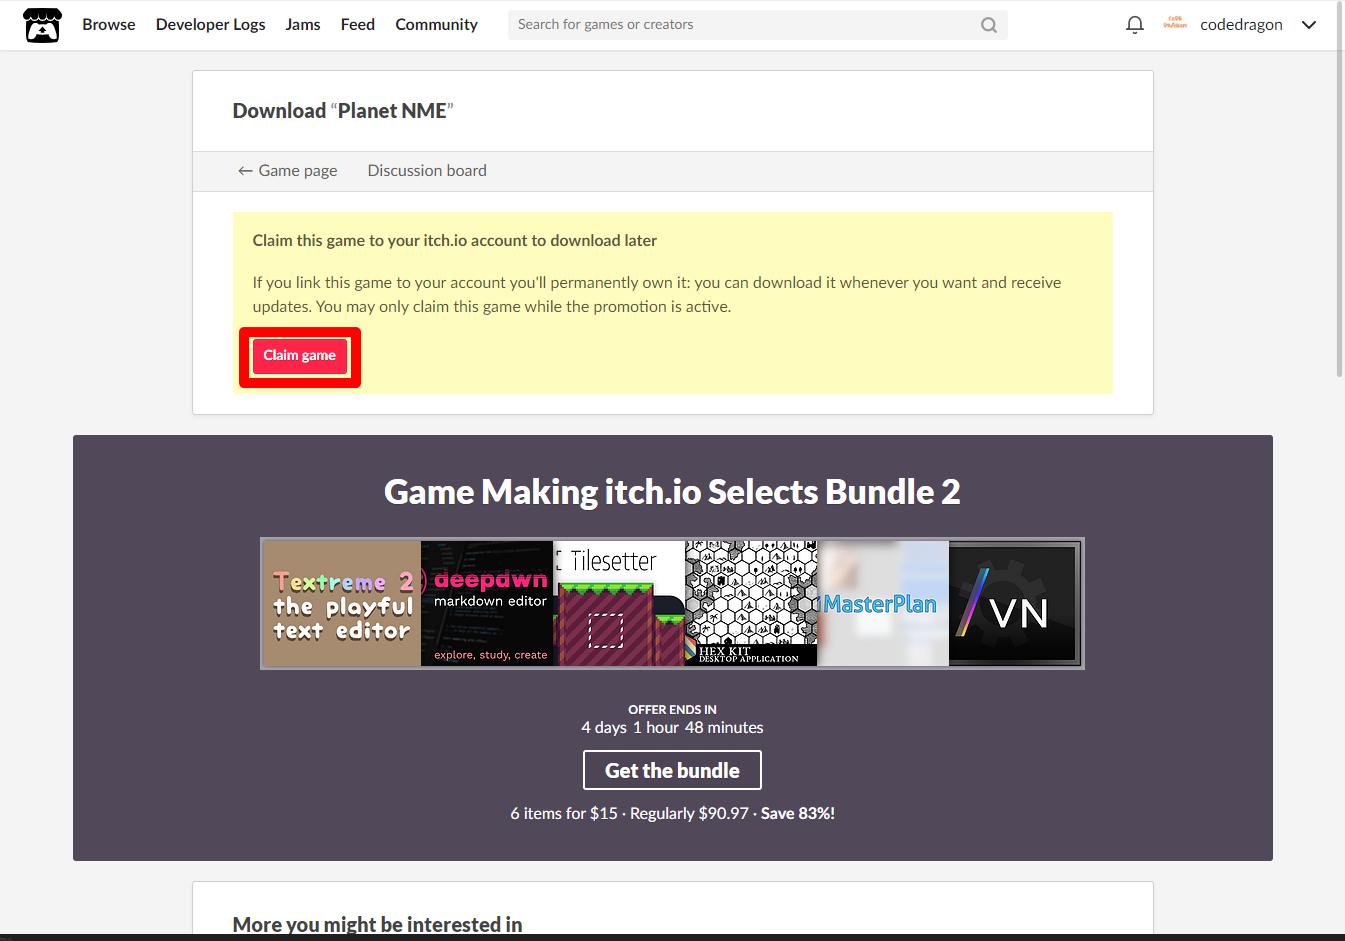Select the MasterPlan thumbnail
1345x941 pixels.
click(883, 604)
